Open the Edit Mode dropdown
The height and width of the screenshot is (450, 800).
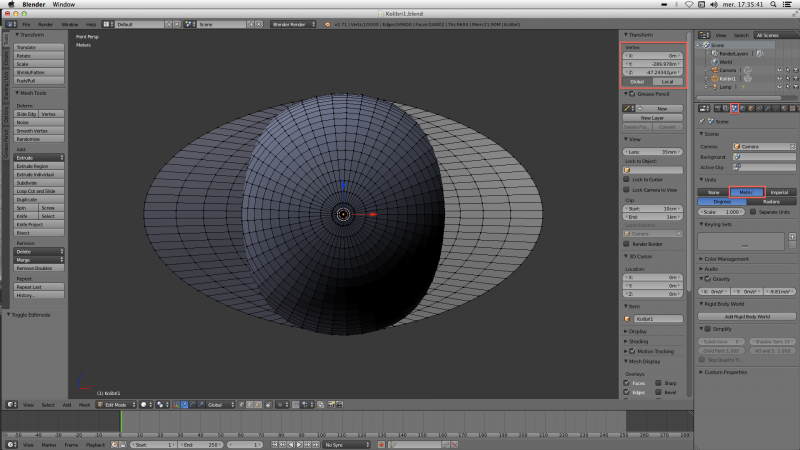(x=117, y=405)
